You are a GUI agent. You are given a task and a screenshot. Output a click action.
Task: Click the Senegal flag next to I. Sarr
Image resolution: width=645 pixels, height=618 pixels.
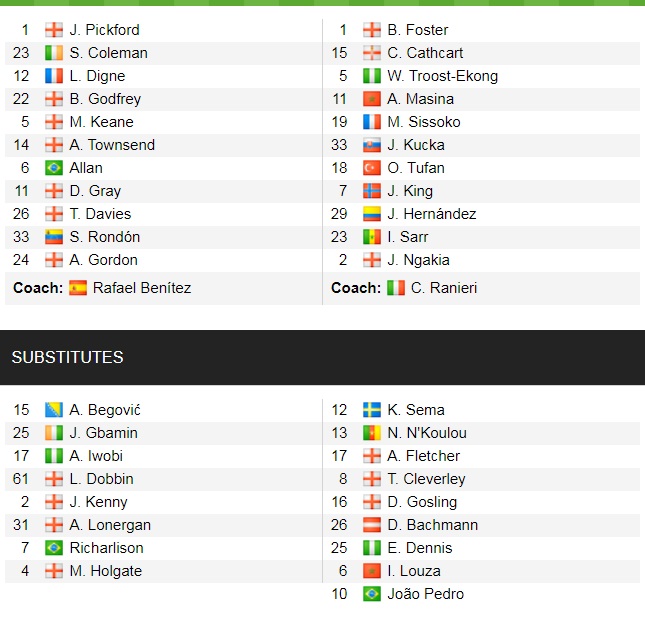372,237
